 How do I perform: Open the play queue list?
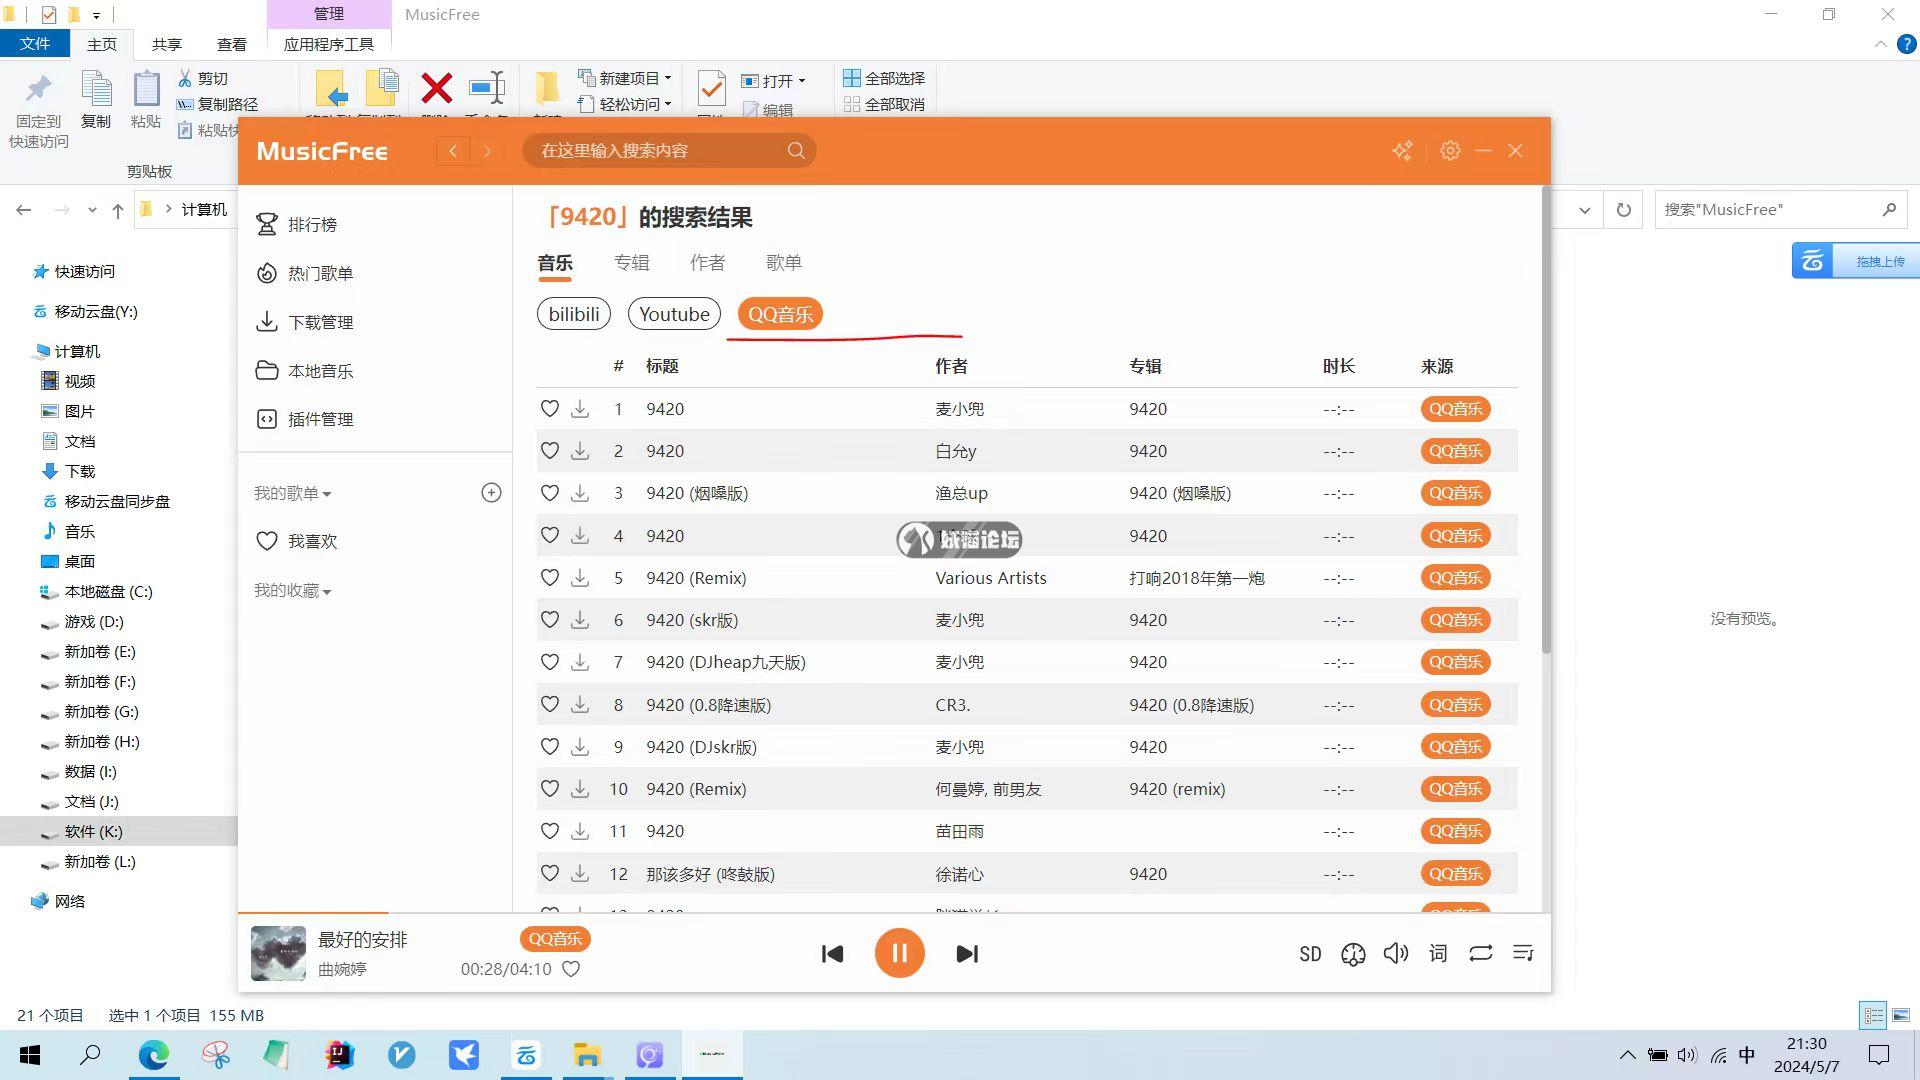point(1523,954)
